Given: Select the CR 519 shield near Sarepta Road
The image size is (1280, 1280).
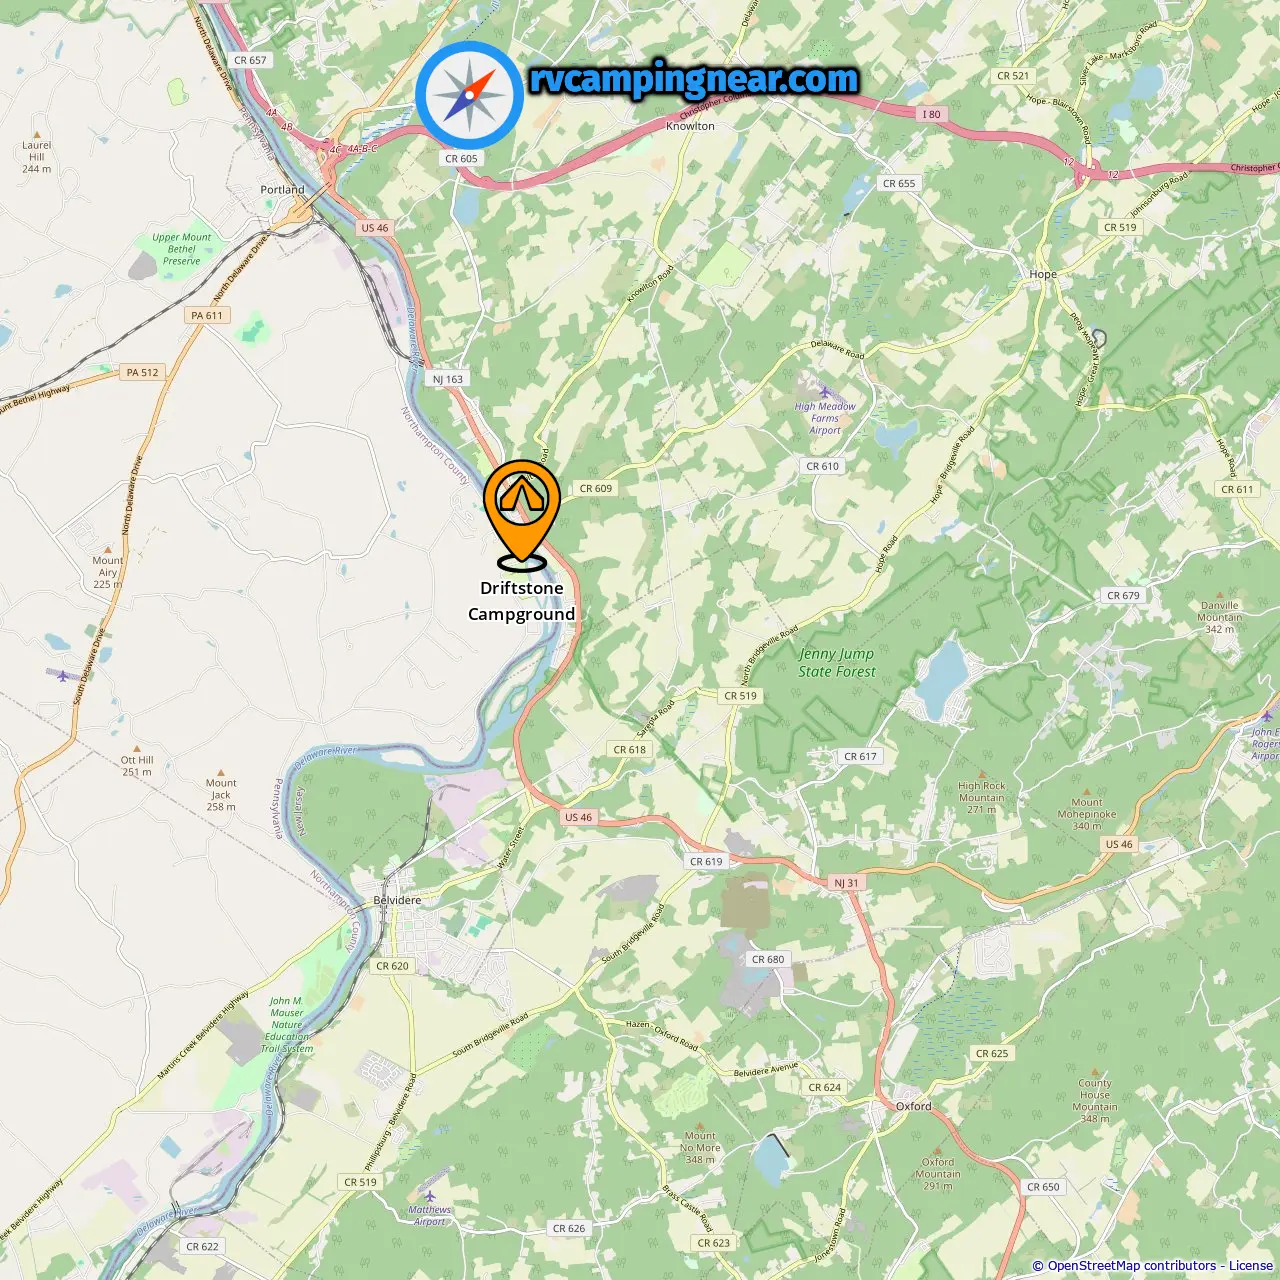Looking at the screenshot, I should [x=741, y=696].
